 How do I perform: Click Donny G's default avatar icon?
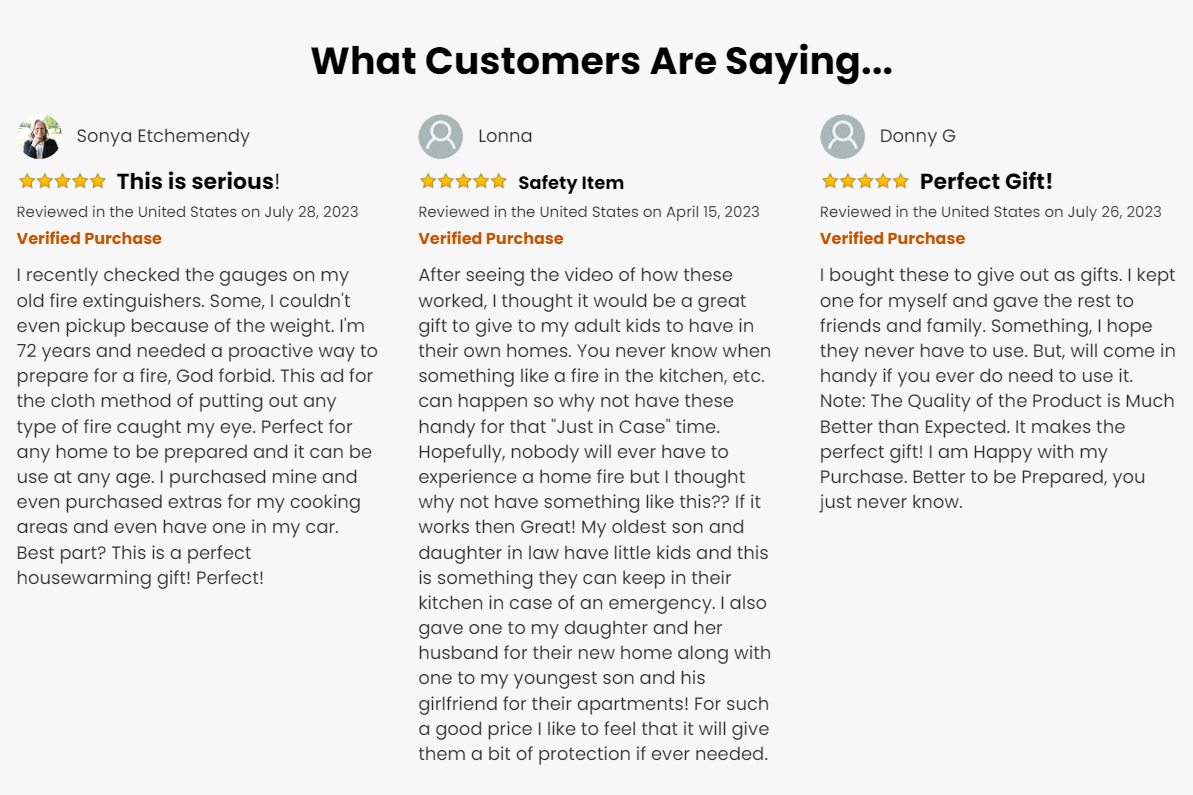coord(842,137)
